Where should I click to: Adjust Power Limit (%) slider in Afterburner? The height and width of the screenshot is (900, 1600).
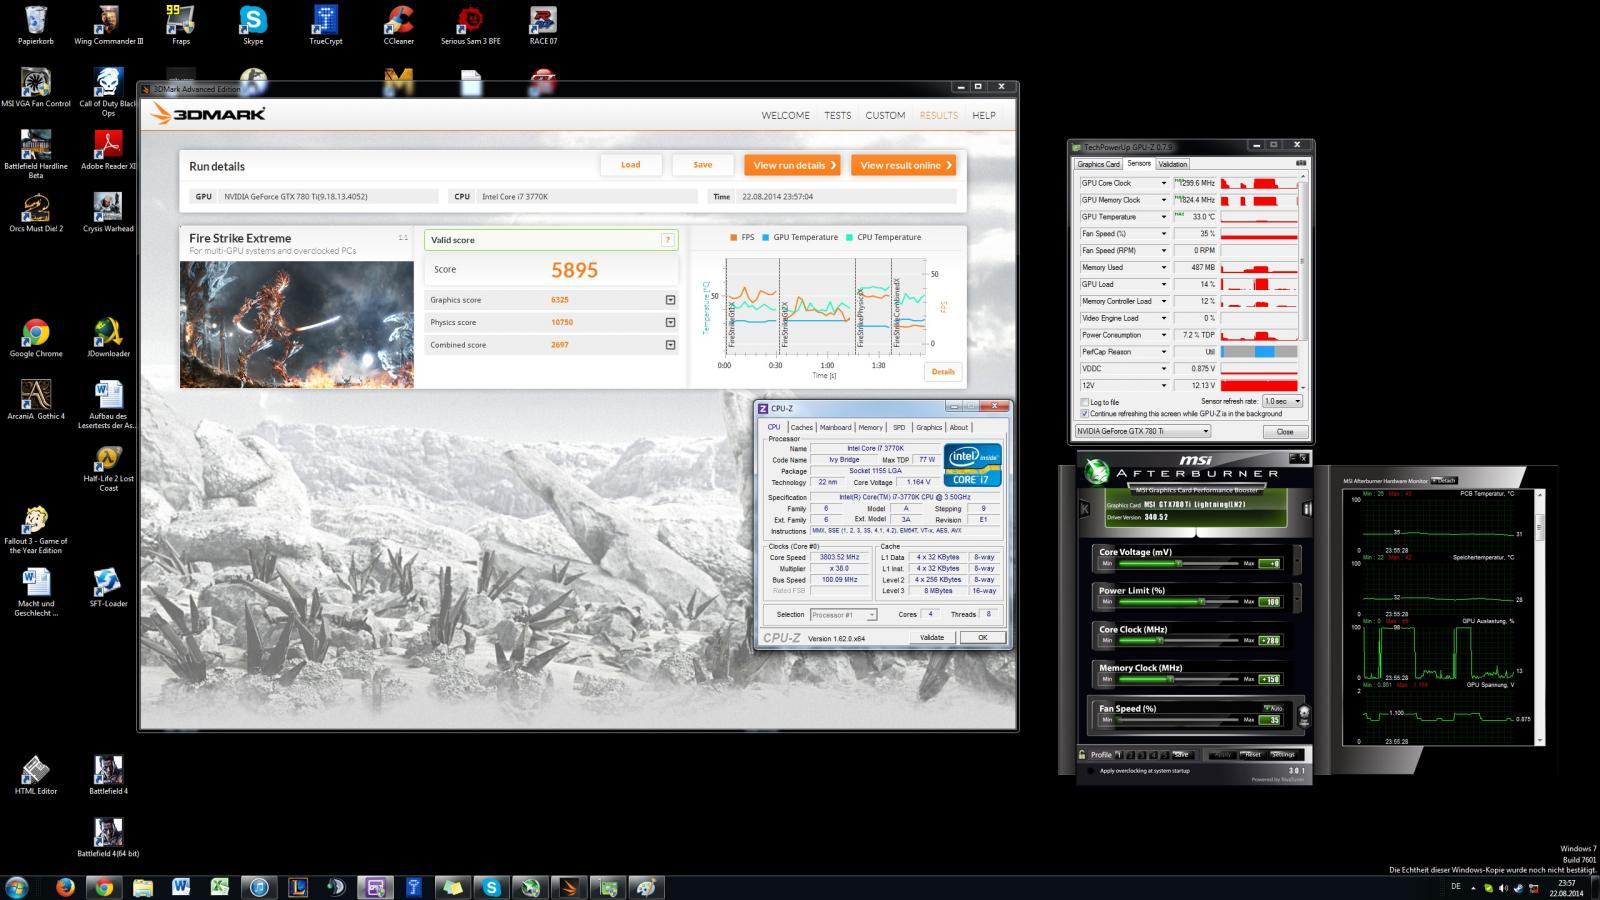tap(1178, 602)
